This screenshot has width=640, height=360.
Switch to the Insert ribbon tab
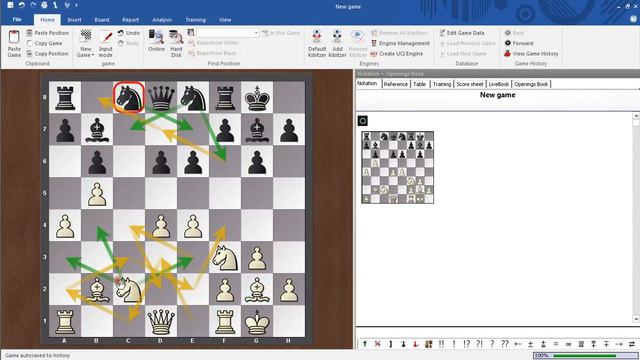tap(74, 20)
